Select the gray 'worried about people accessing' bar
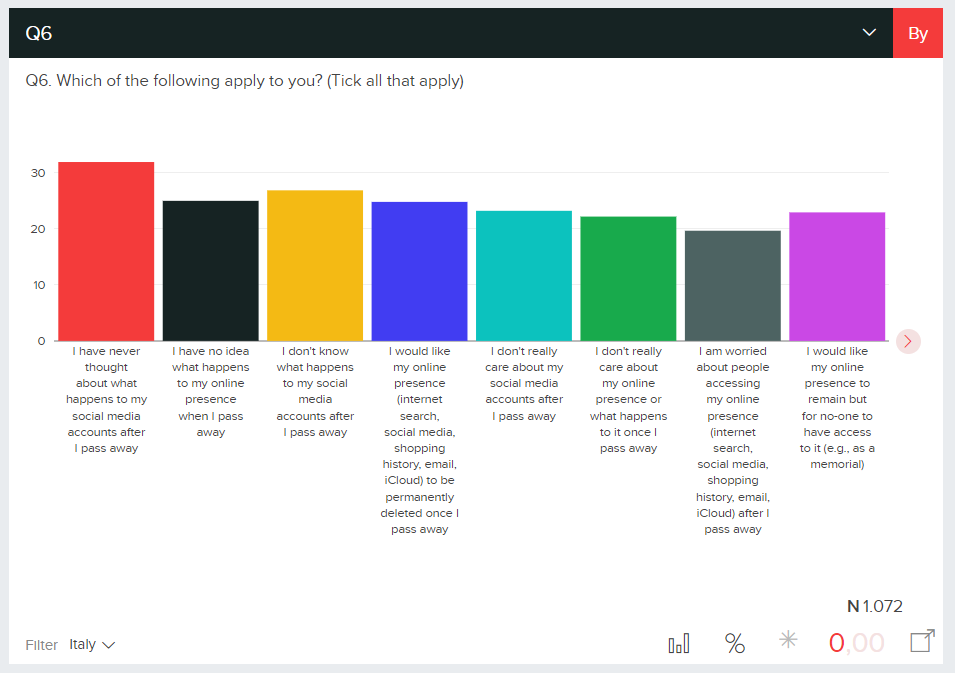 click(x=732, y=285)
